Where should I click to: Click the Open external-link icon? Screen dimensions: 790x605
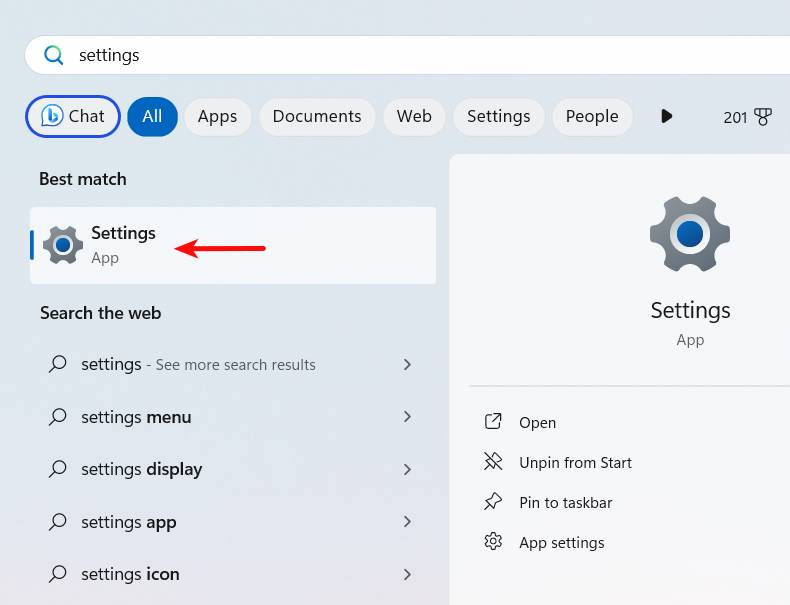(493, 421)
